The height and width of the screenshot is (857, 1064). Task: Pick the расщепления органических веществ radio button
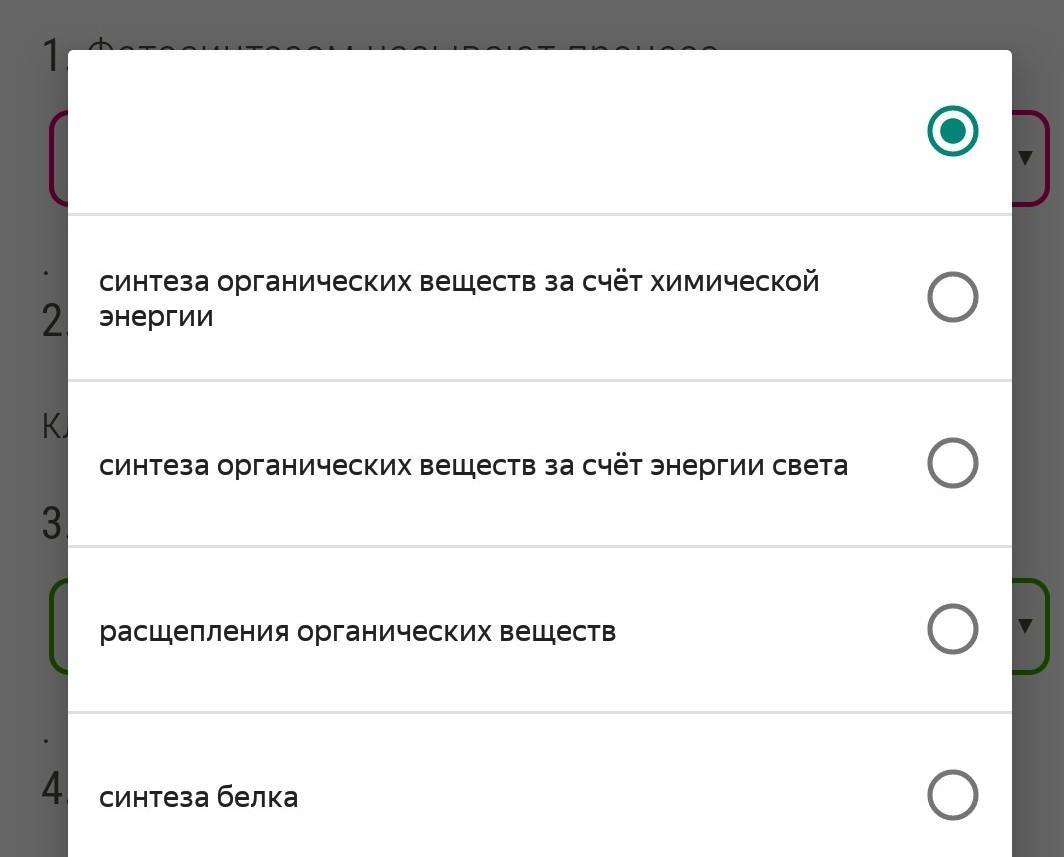tap(952, 629)
